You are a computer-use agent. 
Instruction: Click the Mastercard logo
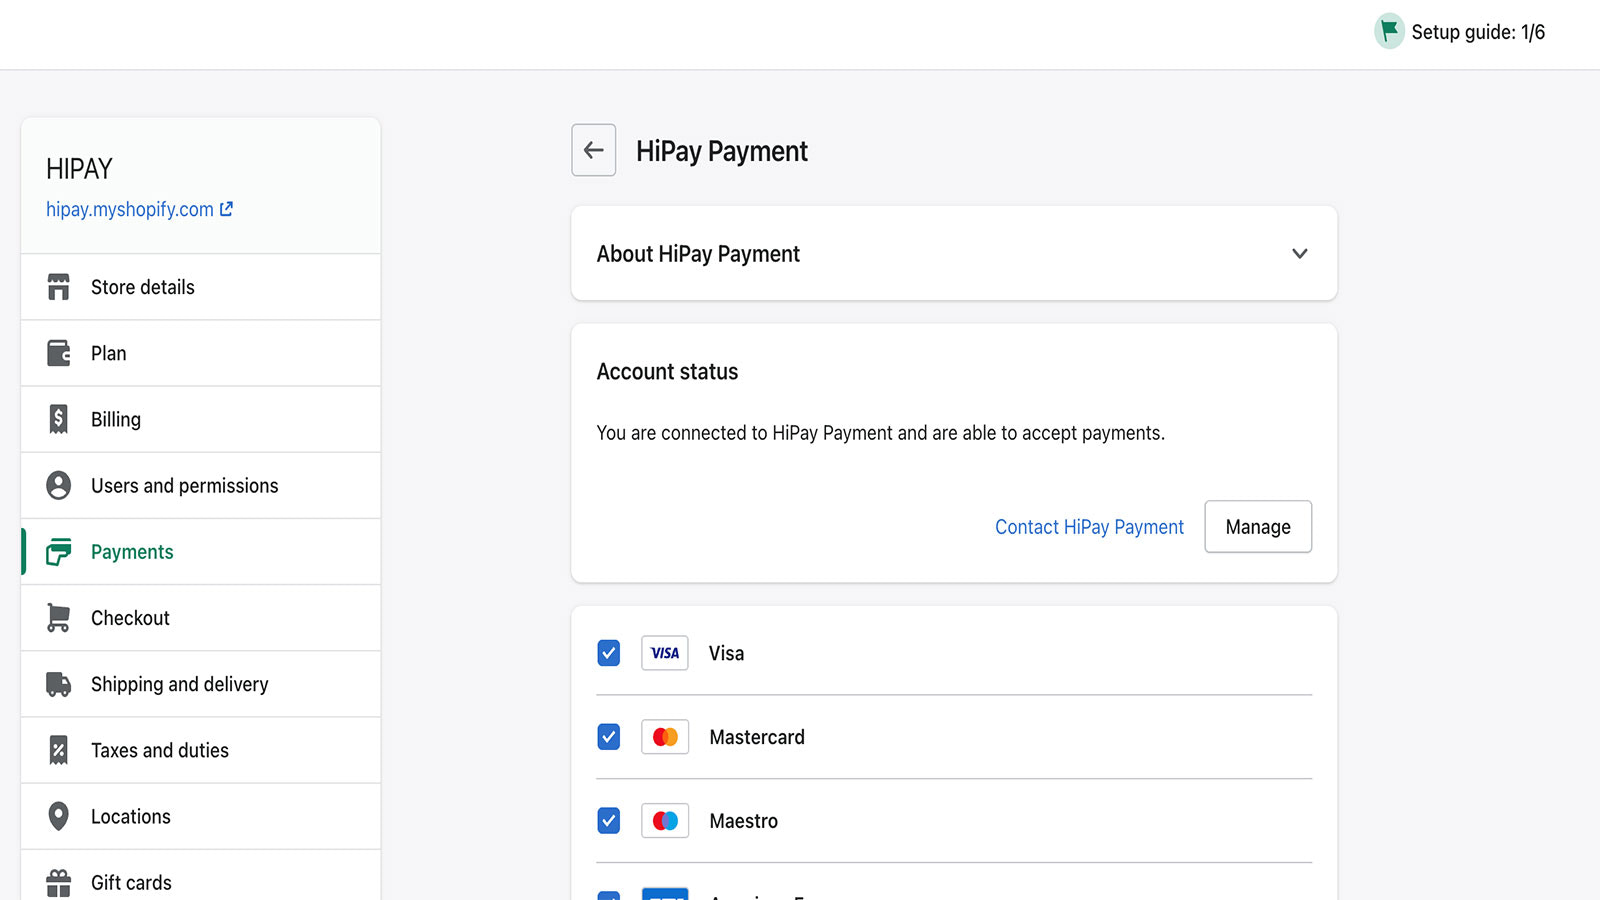tap(665, 737)
